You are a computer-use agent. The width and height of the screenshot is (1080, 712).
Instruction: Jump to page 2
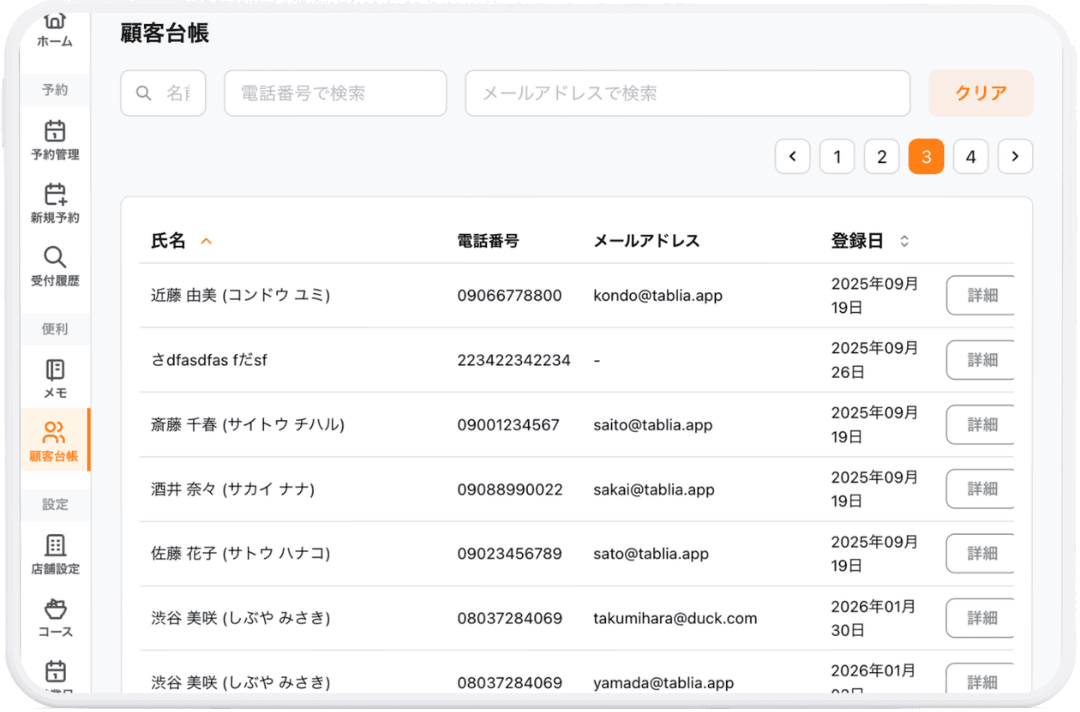coord(881,157)
